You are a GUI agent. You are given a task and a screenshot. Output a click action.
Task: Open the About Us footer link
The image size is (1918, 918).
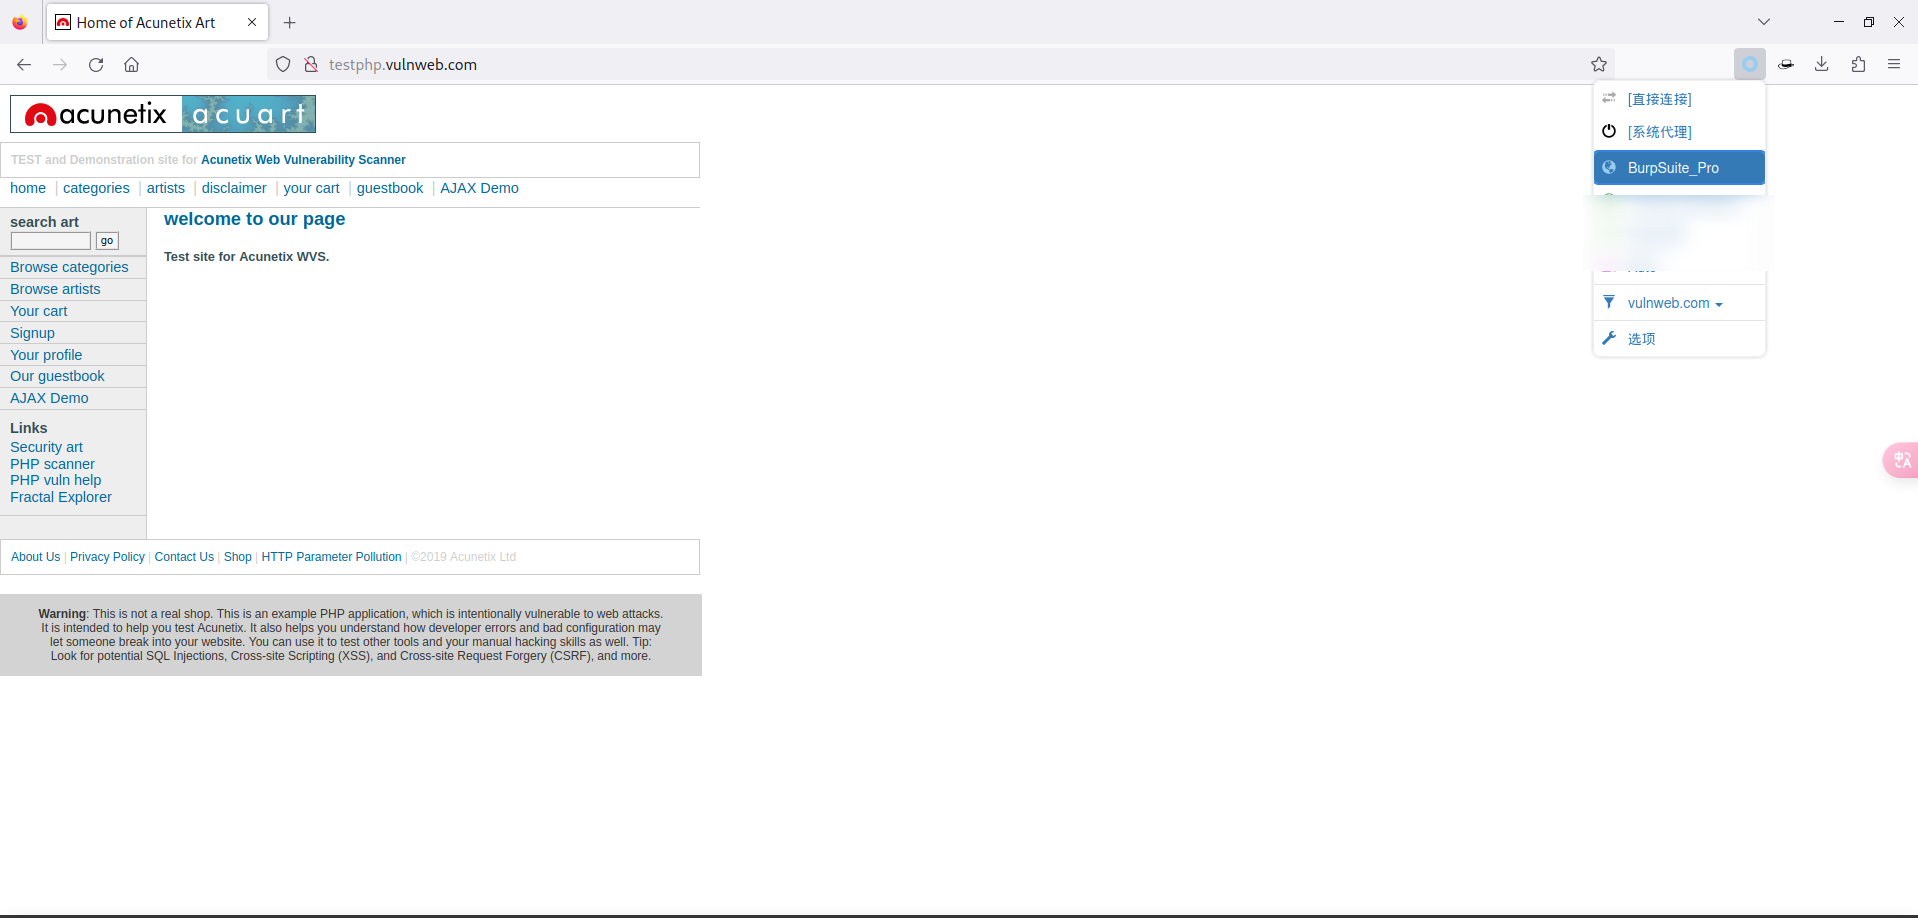tap(36, 557)
